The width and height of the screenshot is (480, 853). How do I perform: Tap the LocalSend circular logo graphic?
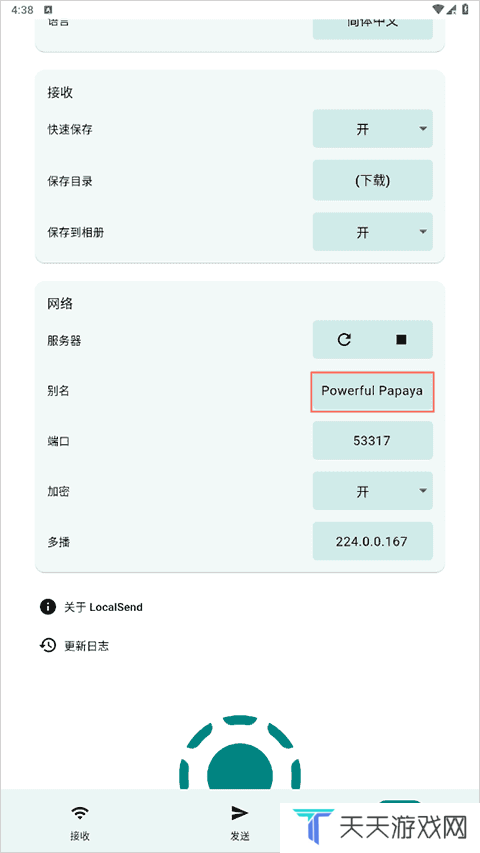point(239,753)
